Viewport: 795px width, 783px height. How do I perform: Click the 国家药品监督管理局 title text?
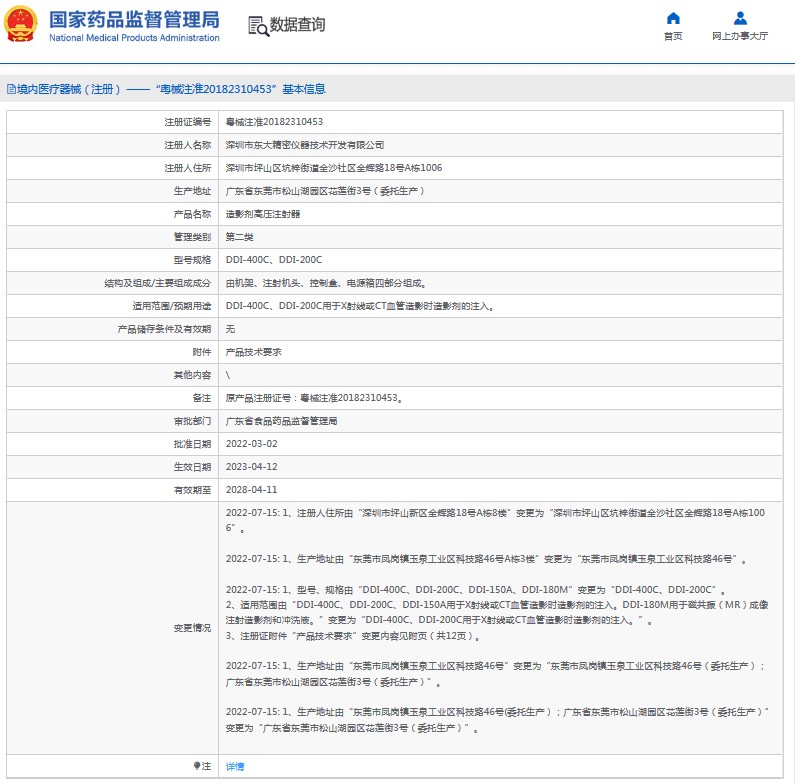(134, 19)
